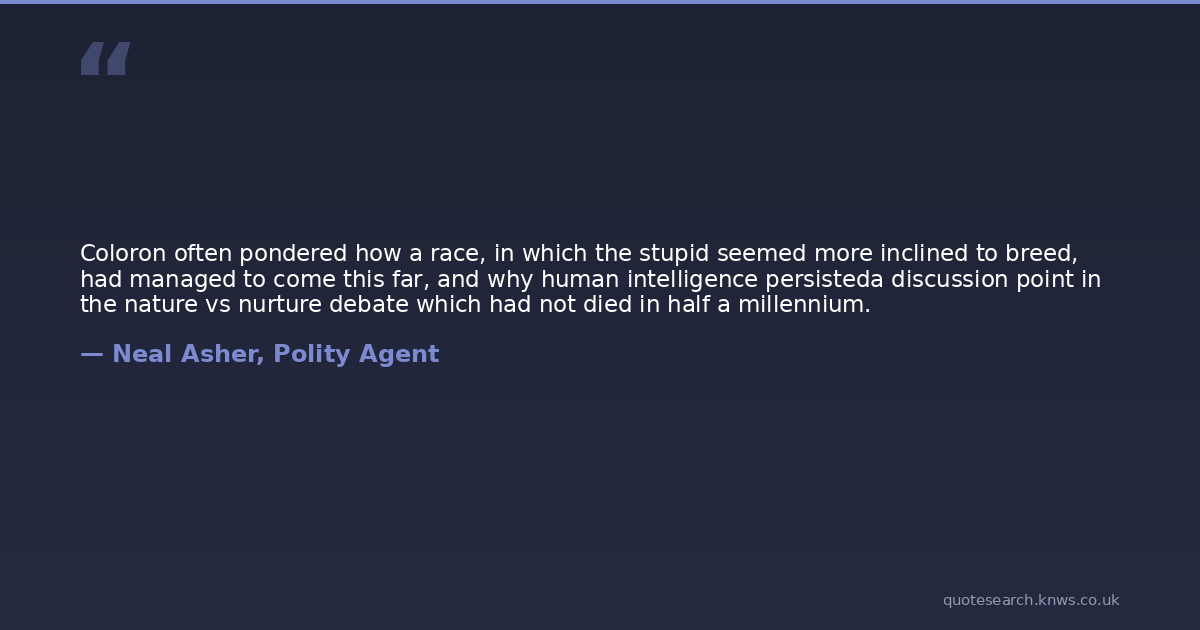The image size is (1200, 630).
Task: Click the phrase discussion point
Action: point(981,280)
